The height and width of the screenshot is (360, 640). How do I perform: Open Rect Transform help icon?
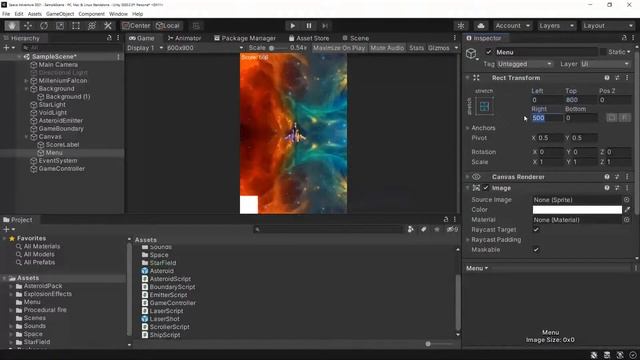pos(607,78)
